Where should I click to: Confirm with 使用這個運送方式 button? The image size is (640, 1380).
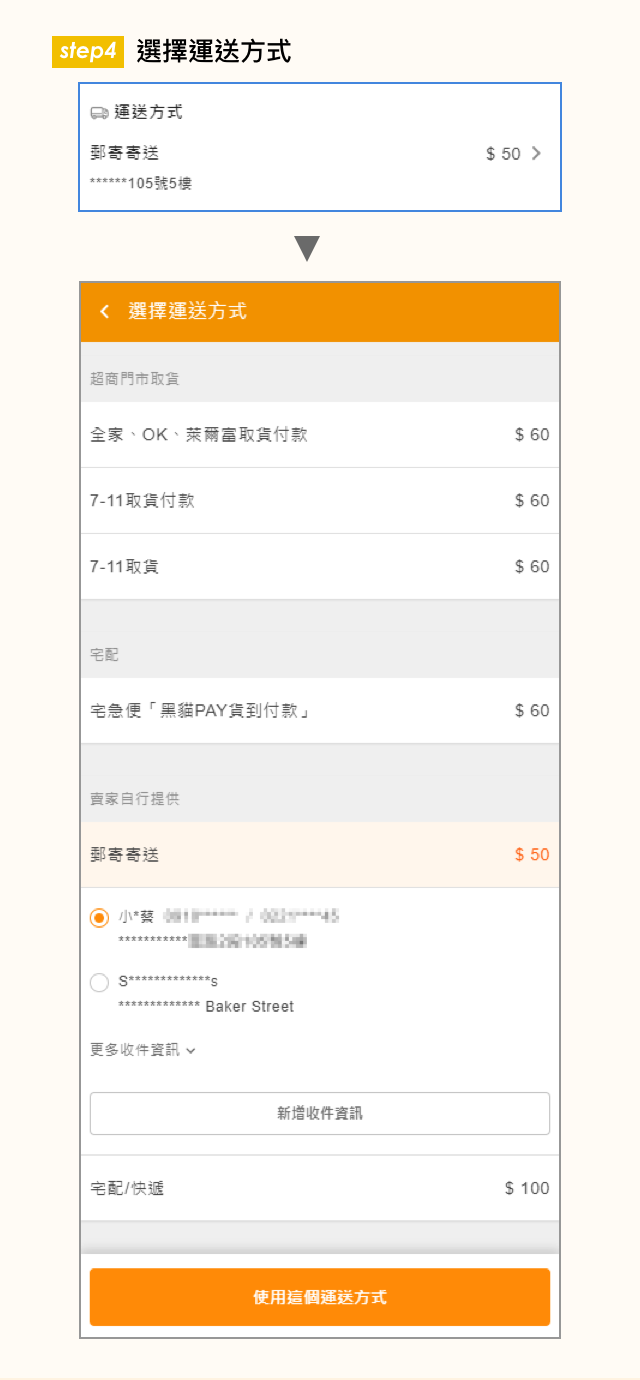[320, 1297]
